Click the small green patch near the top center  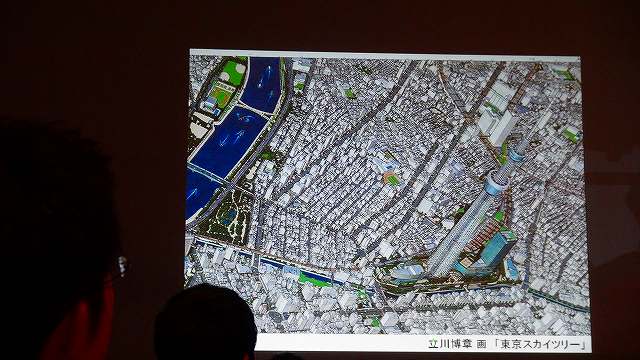pos(351,93)
